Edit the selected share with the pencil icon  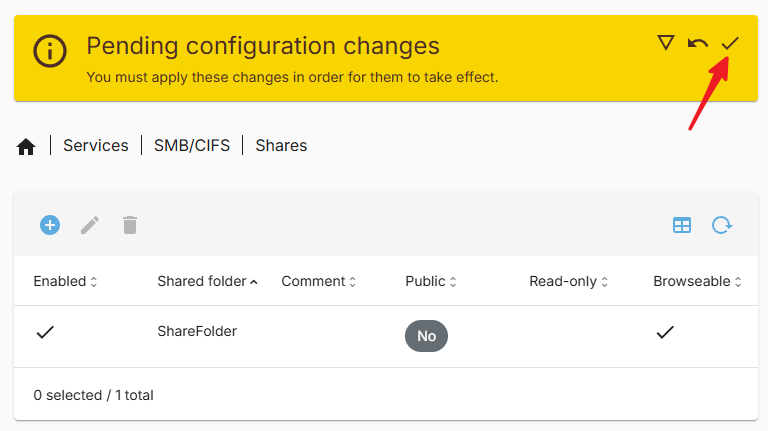[x=90, y=225]
